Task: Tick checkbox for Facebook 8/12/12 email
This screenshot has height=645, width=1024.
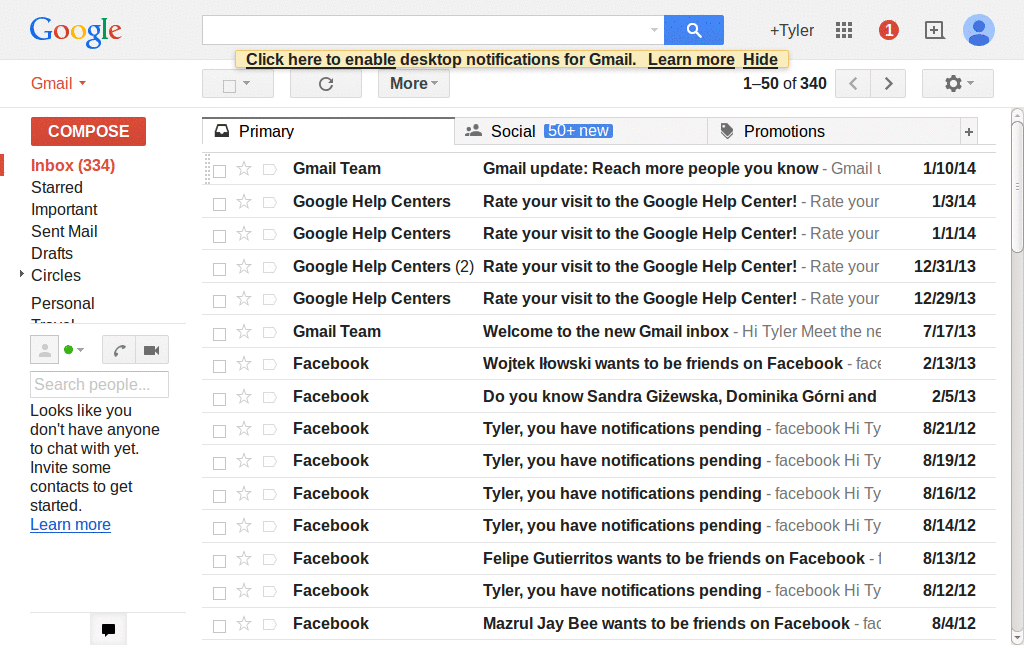Action: [x=219, y=593]
